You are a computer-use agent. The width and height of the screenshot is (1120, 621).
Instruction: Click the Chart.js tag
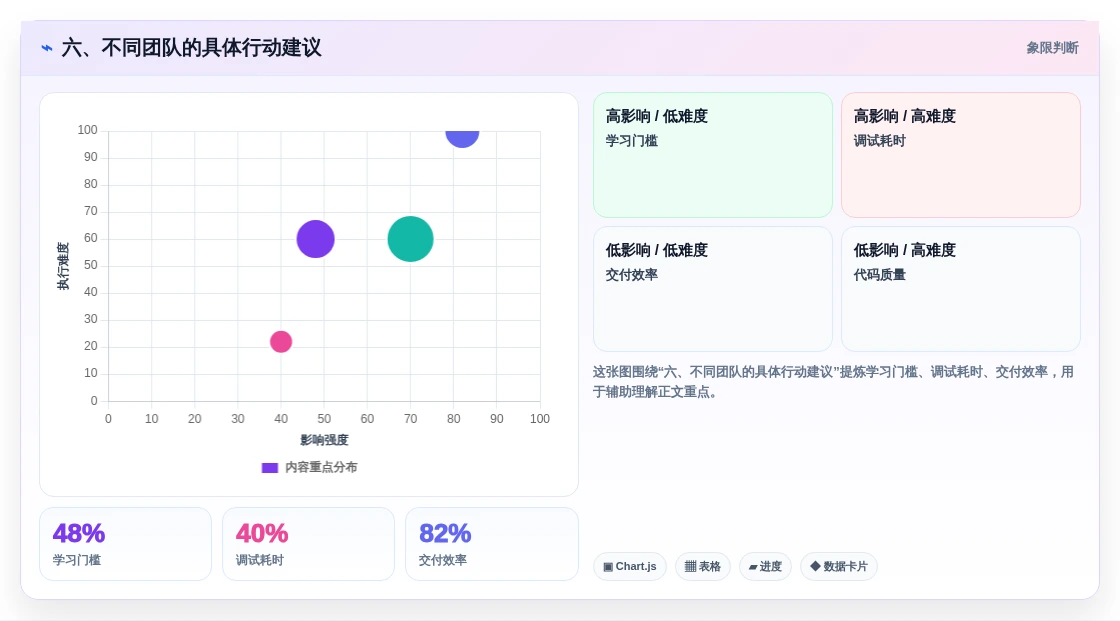click(630, 567)
